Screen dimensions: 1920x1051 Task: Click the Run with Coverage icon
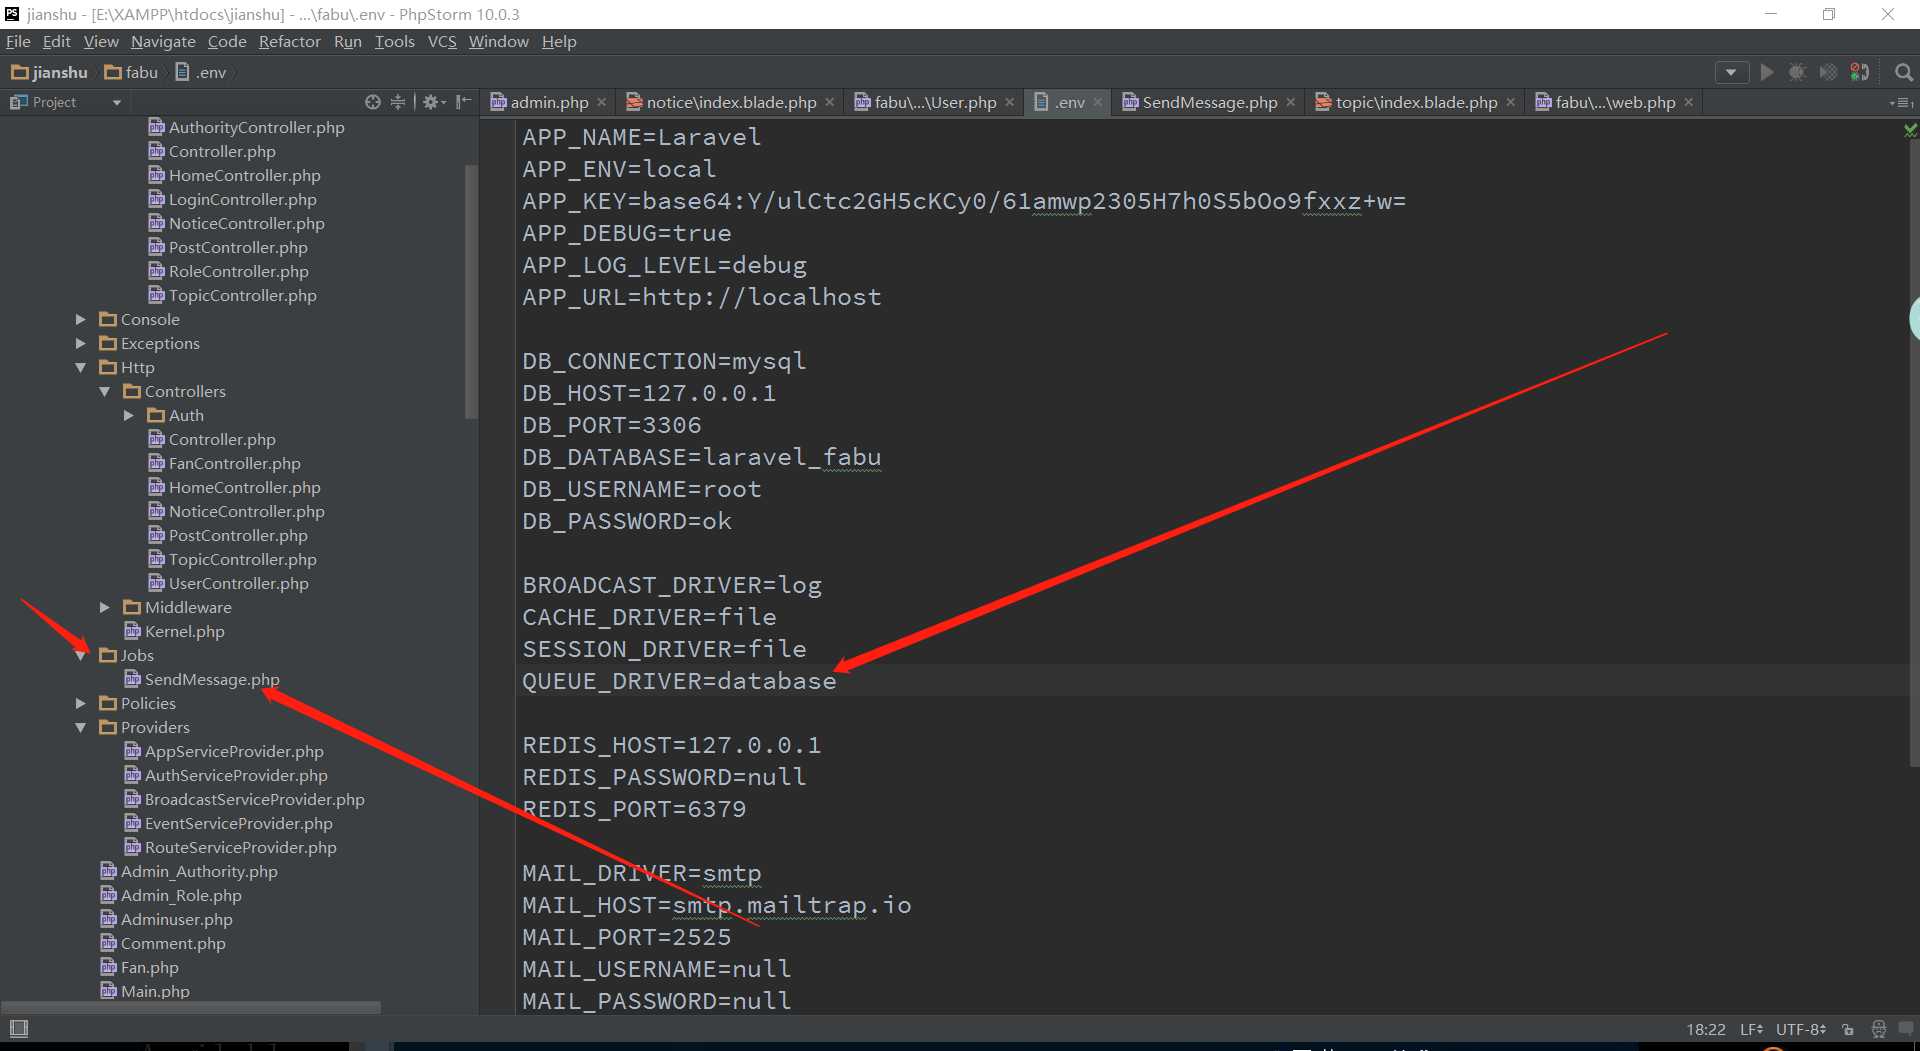point(1828,72)
